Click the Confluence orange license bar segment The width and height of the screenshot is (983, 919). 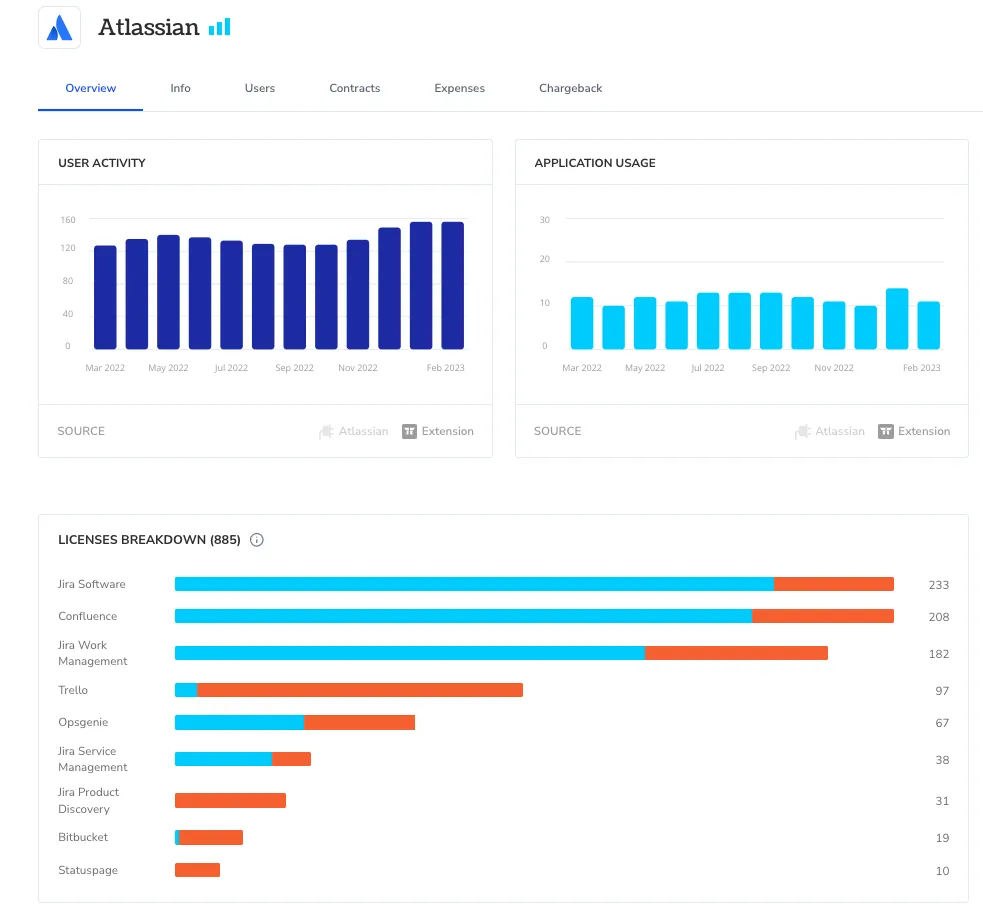[x=823, y=616]
